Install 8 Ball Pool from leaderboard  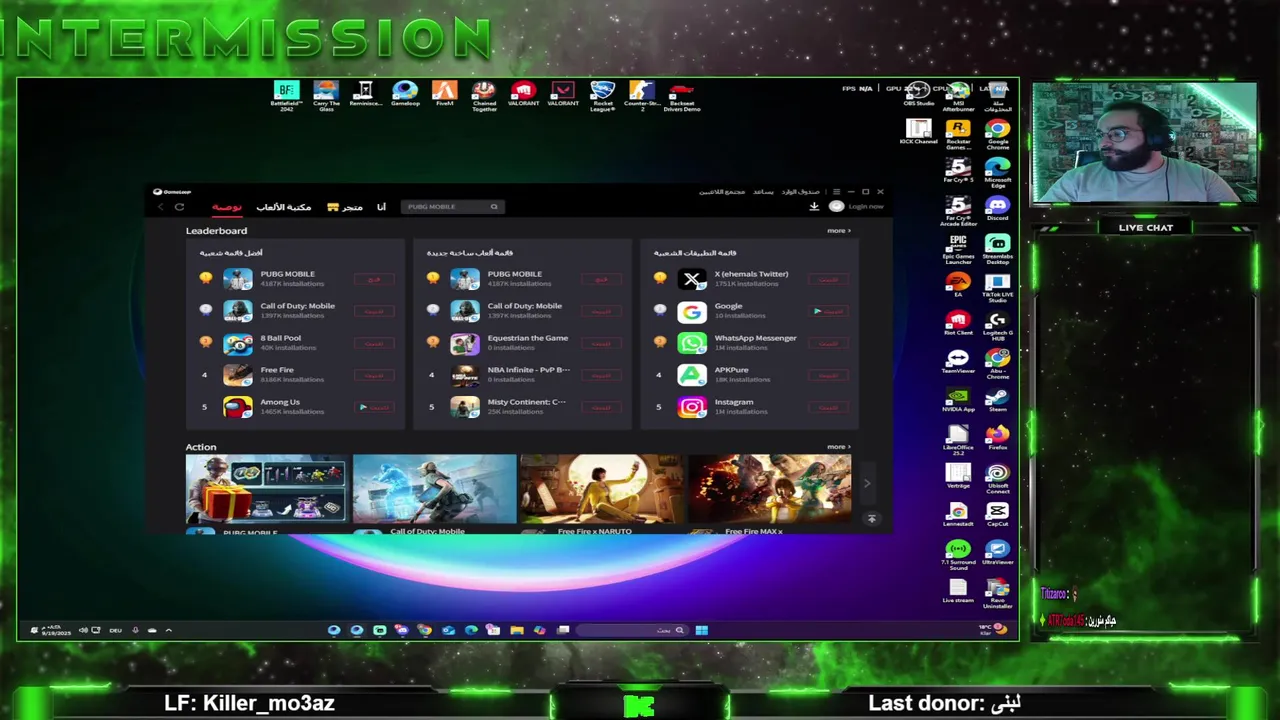(373, 343)
